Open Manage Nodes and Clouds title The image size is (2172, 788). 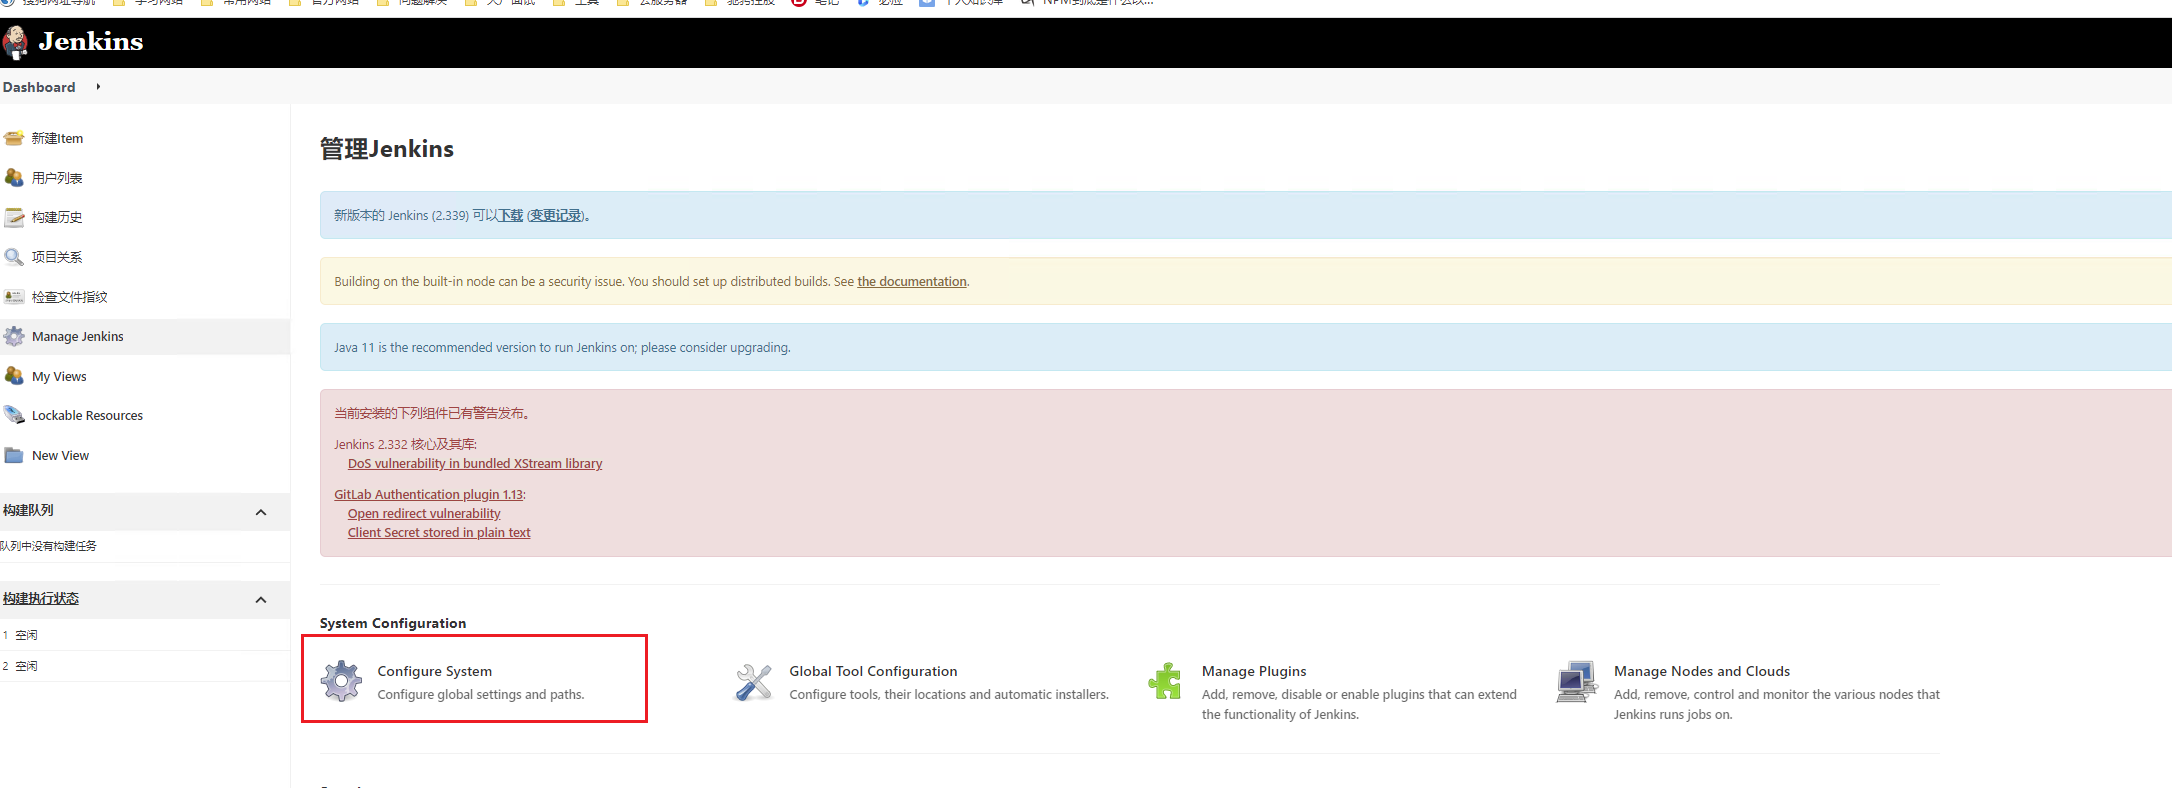pos(1702,671)
